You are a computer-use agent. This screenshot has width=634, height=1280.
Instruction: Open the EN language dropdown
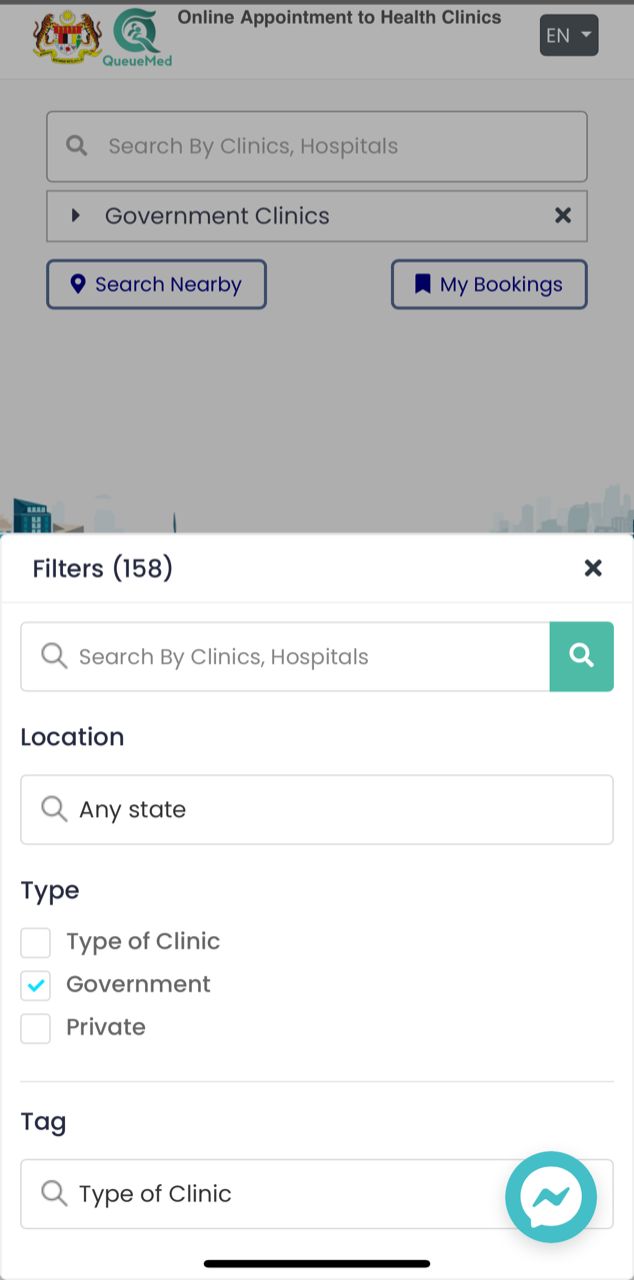[x=568, y=36]
